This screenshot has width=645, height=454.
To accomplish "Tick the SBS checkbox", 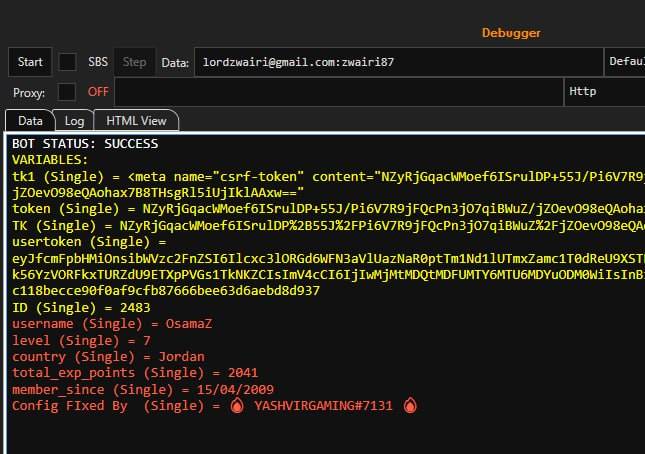I will 67,62.
